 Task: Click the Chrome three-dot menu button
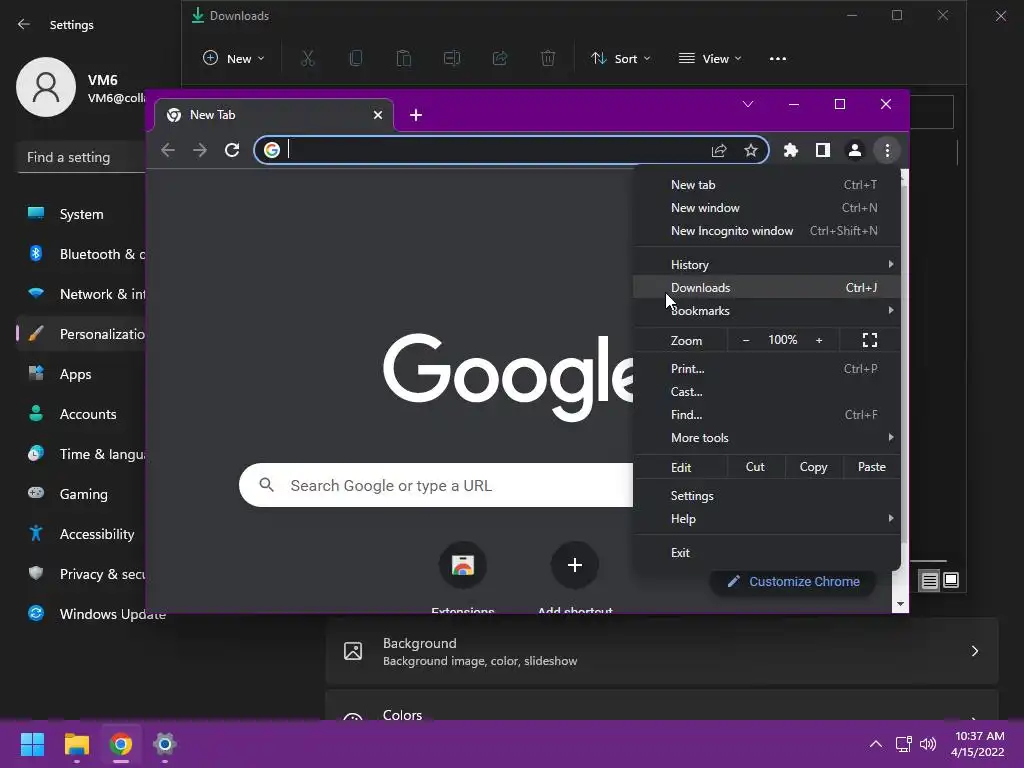(887, 151)
